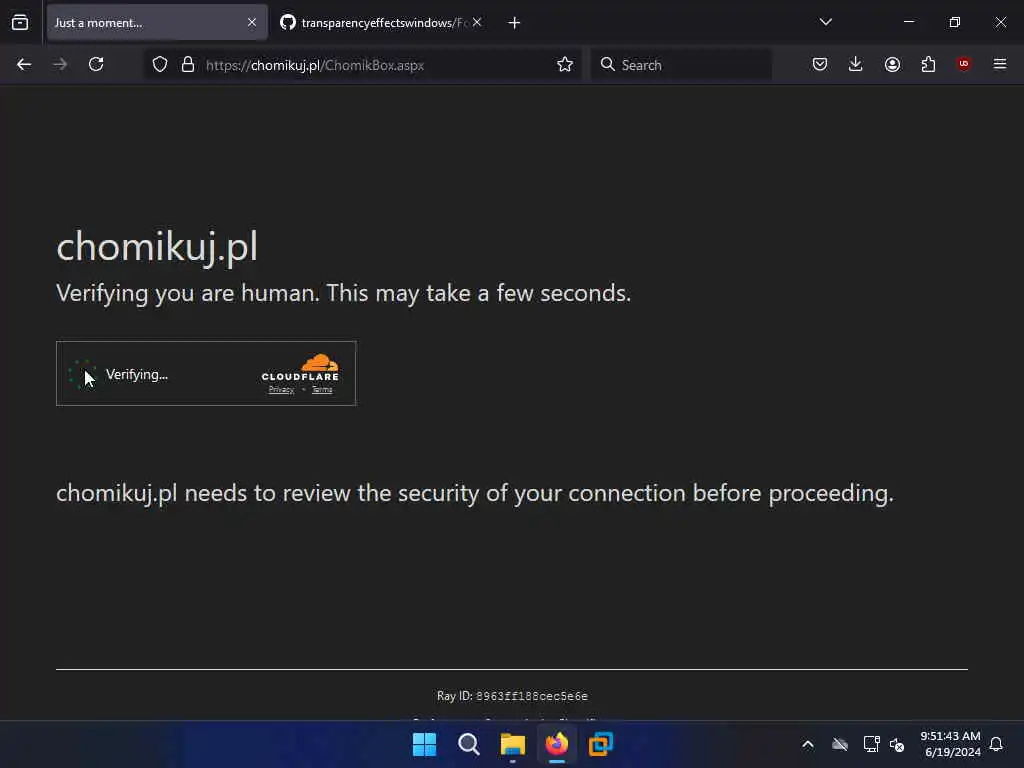Image resolution: width=1024 pixels, height=768 pixels.
Task: Open the VirtualBox taskbar icon
Action: [601, 744]
